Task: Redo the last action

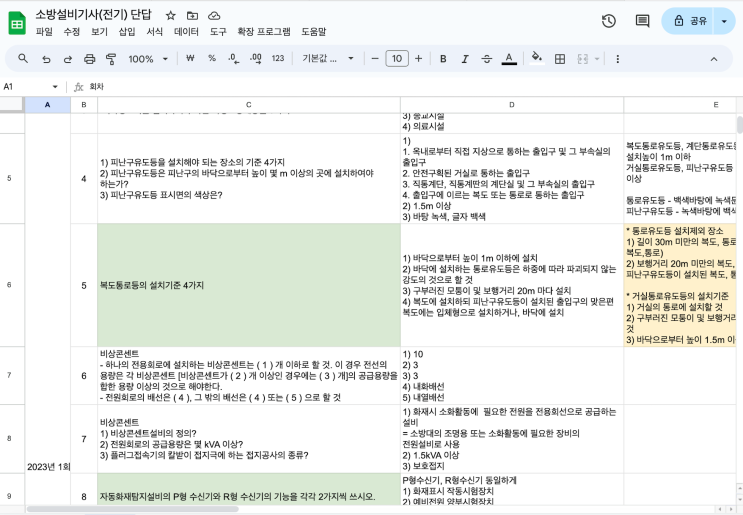Action: [68, 59]
